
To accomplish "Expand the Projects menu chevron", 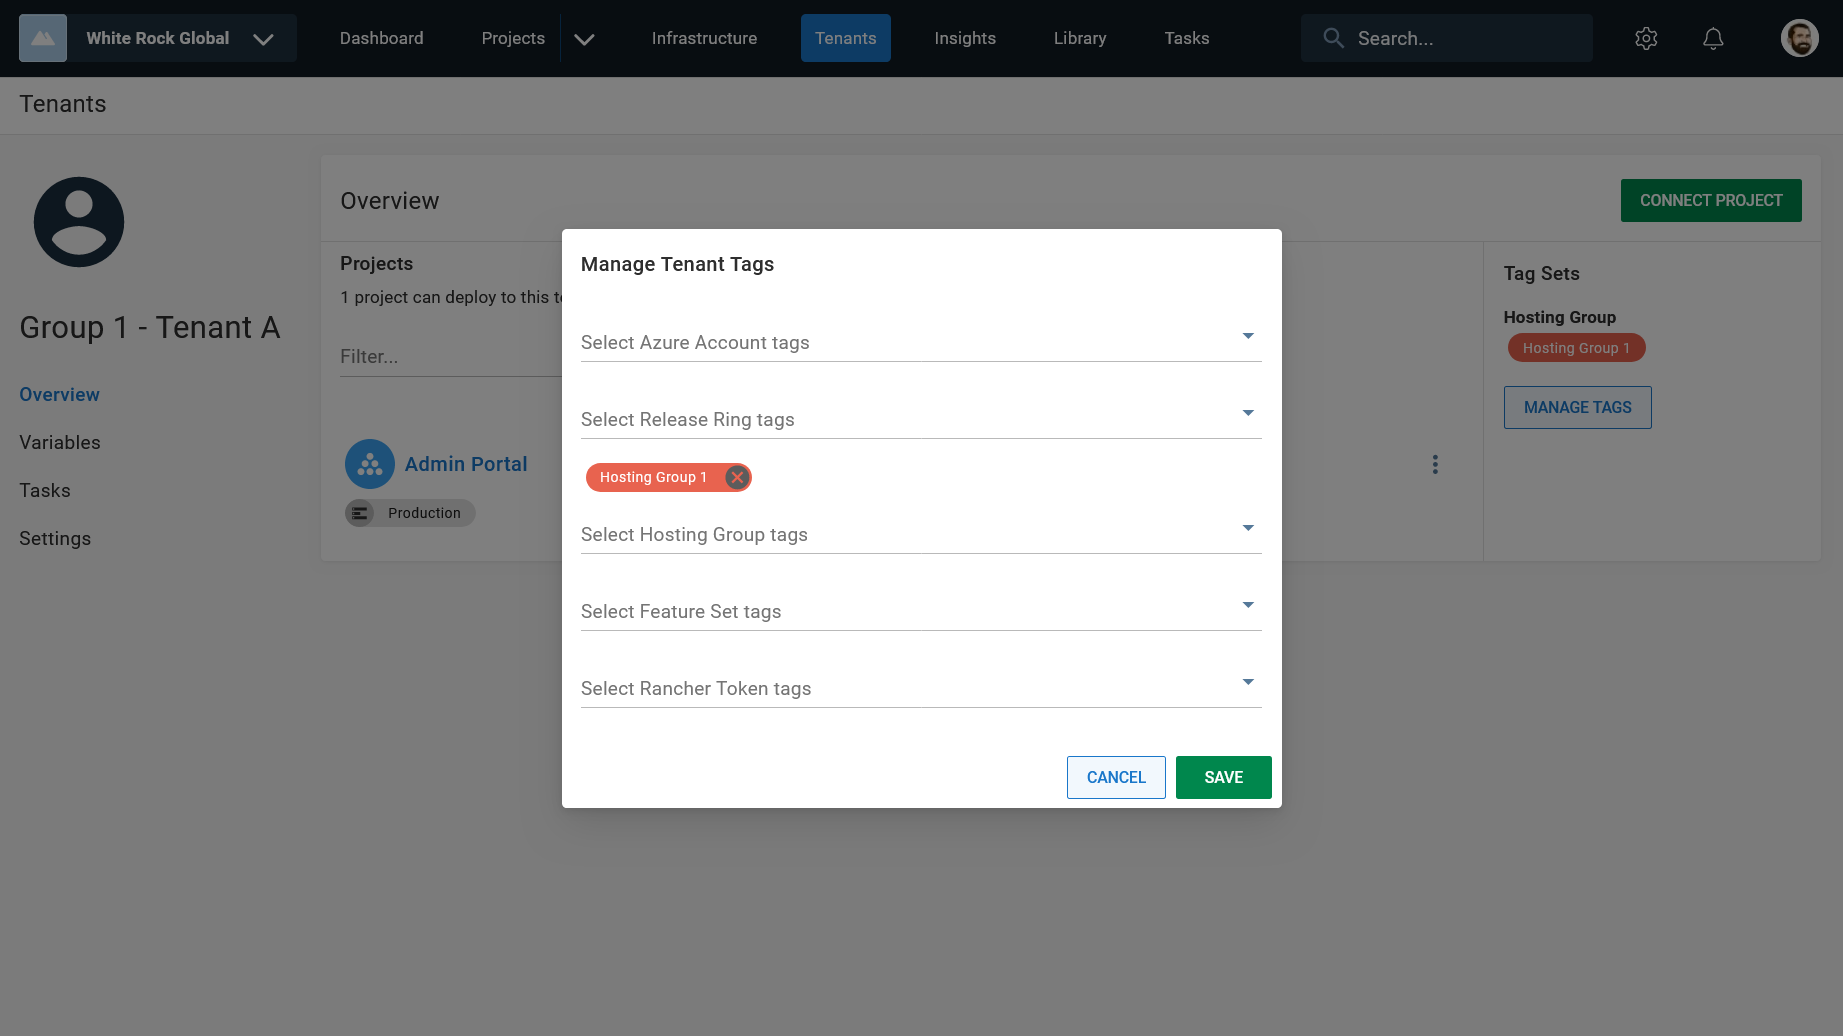I will point(585,39).
